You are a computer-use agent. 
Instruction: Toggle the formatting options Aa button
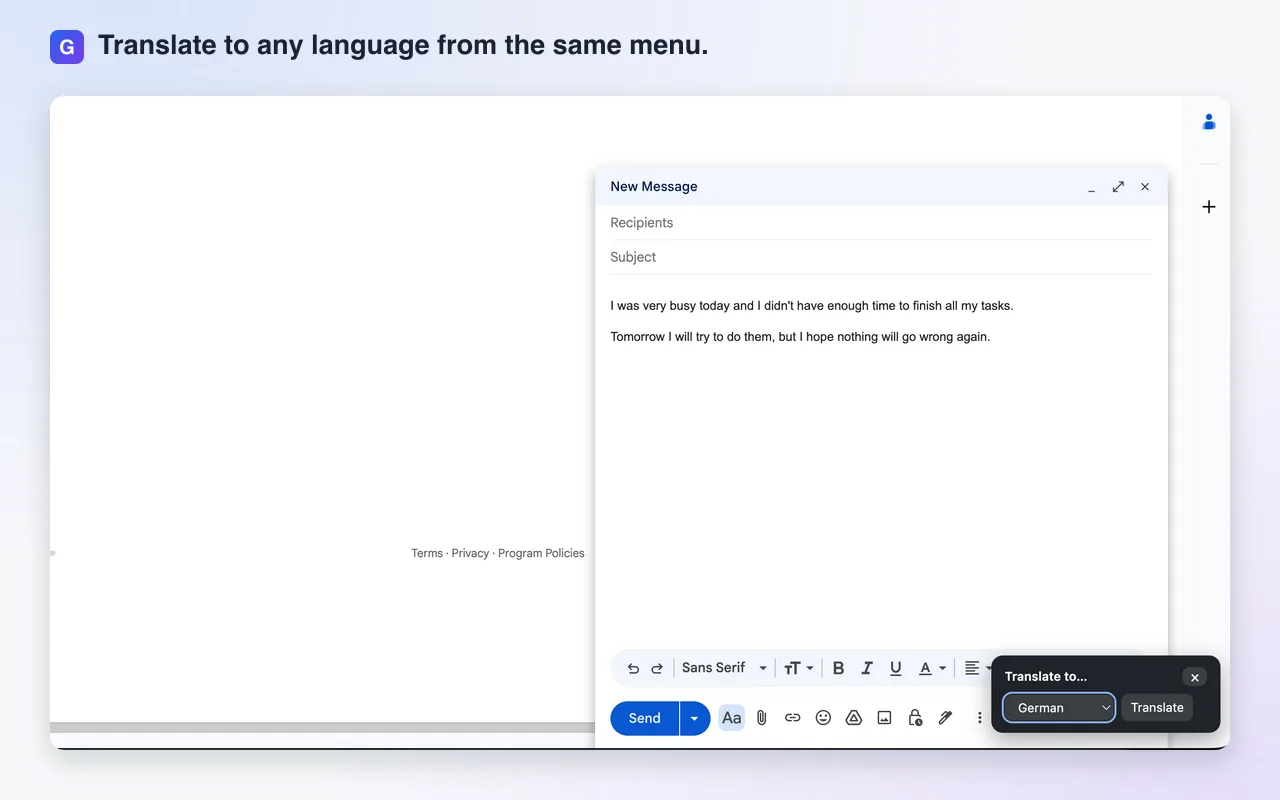click(x=732, y=718)
